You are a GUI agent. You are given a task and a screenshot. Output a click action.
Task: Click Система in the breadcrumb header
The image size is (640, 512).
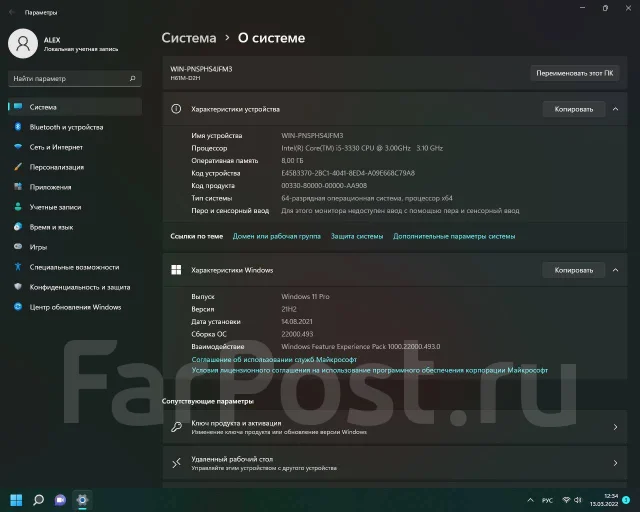coord(189,38)
